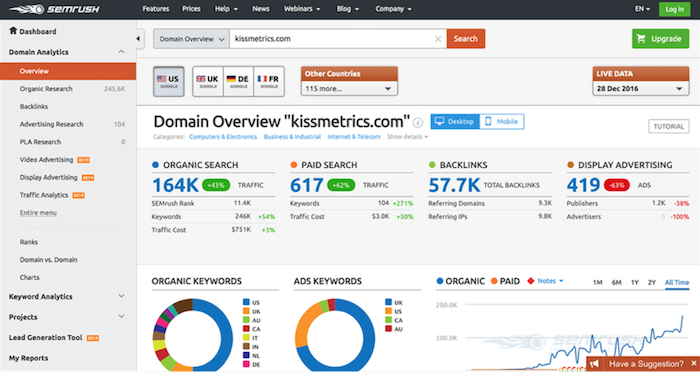This screenshot has height=372, width=700.
Task: Collapse the sidebar with the arrow handle
Action: pyautogui.click(x=138, y=39)
